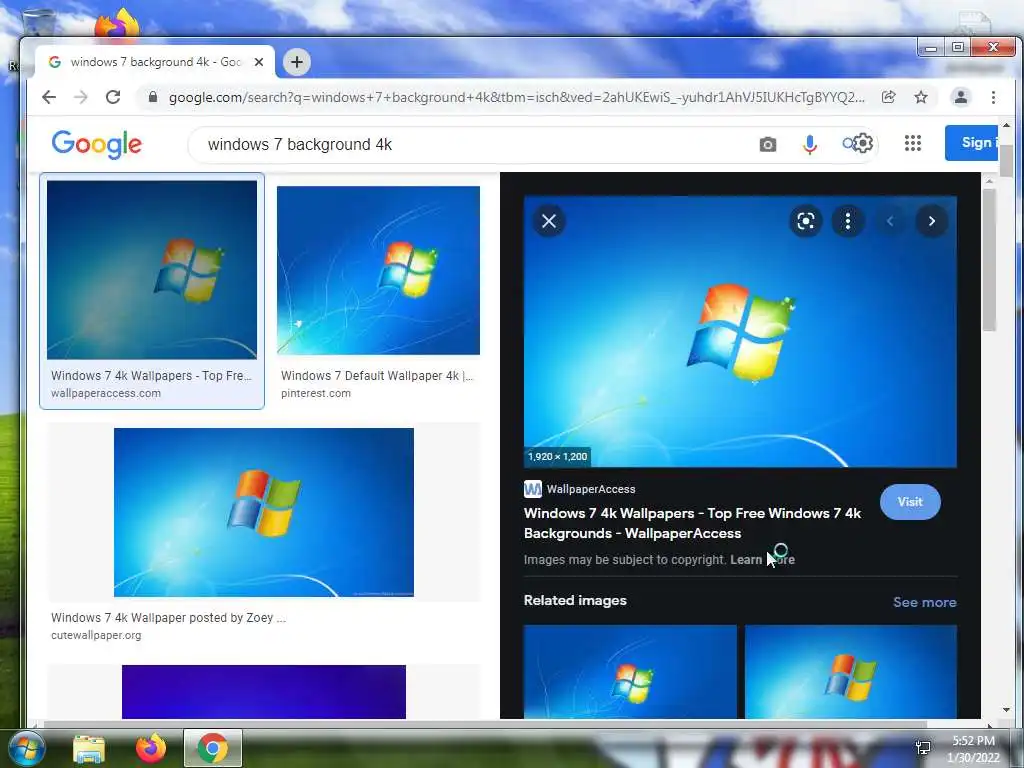Open the Windows 7 4k Wallpapers title link in preview

[x=692, y=523]
